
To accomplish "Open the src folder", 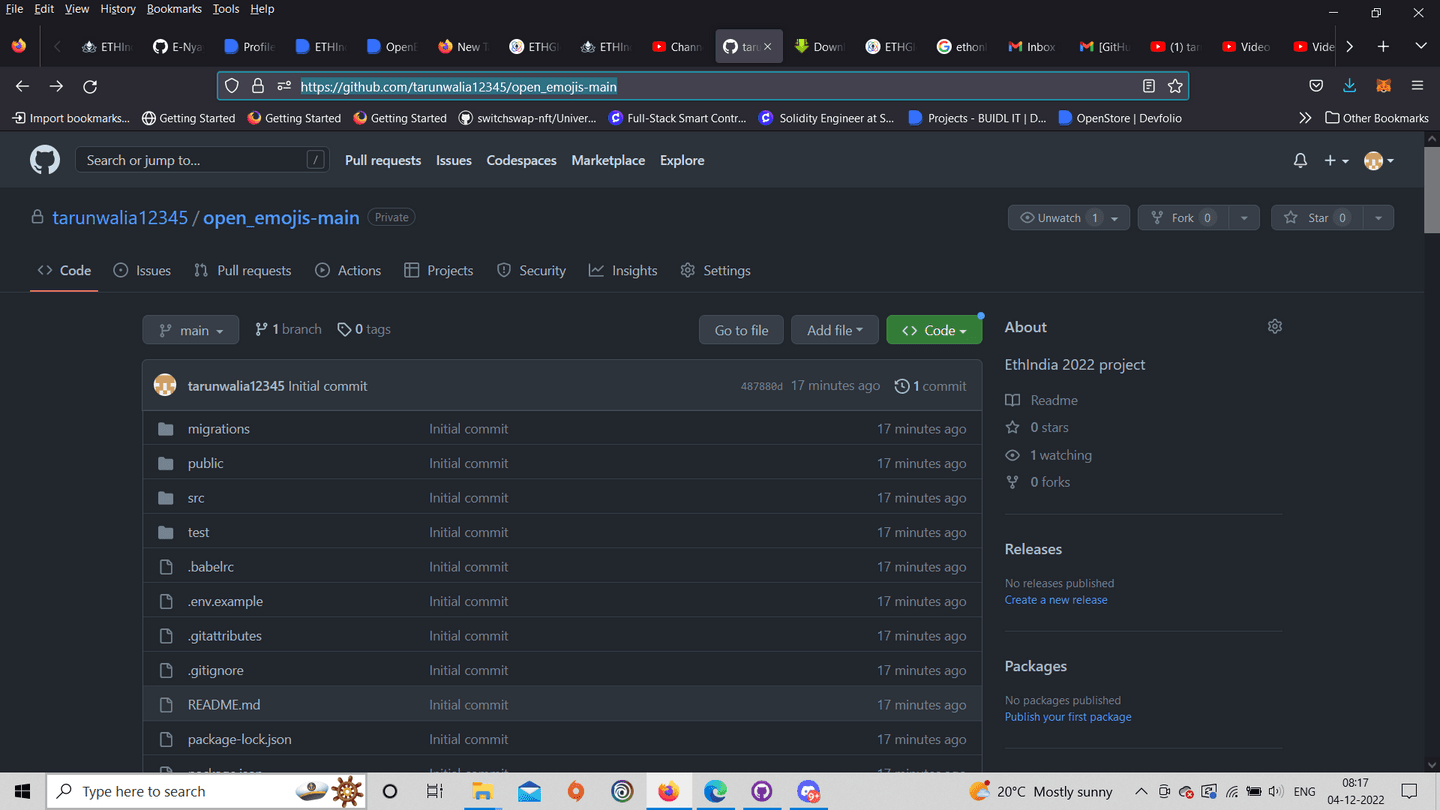I will (196, 498).
